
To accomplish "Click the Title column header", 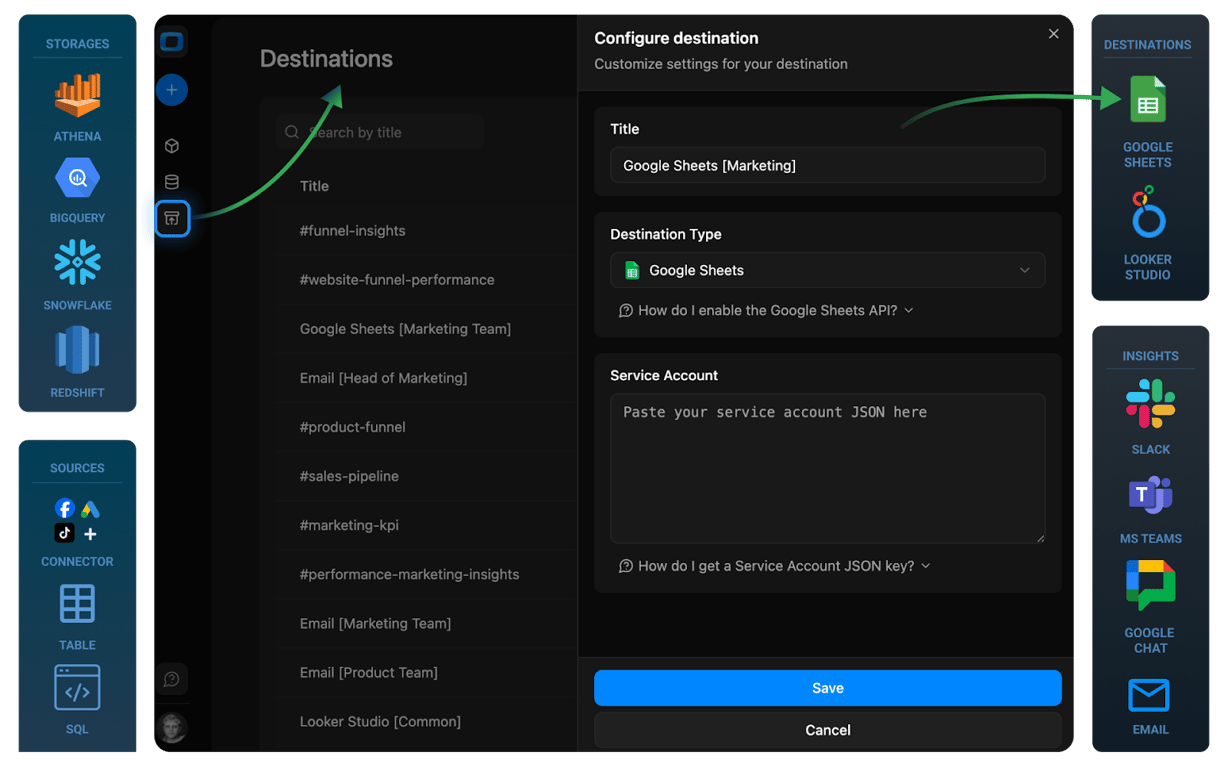I will (x=314, y=186).
